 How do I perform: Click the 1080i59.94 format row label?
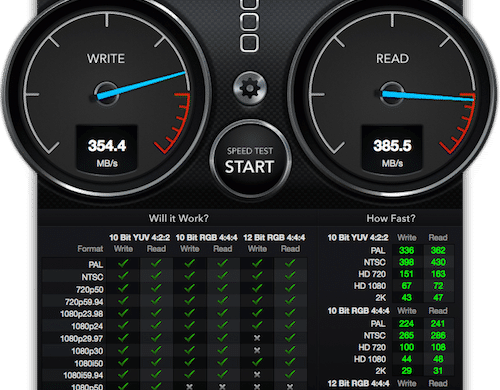click(x=83, y=375)
